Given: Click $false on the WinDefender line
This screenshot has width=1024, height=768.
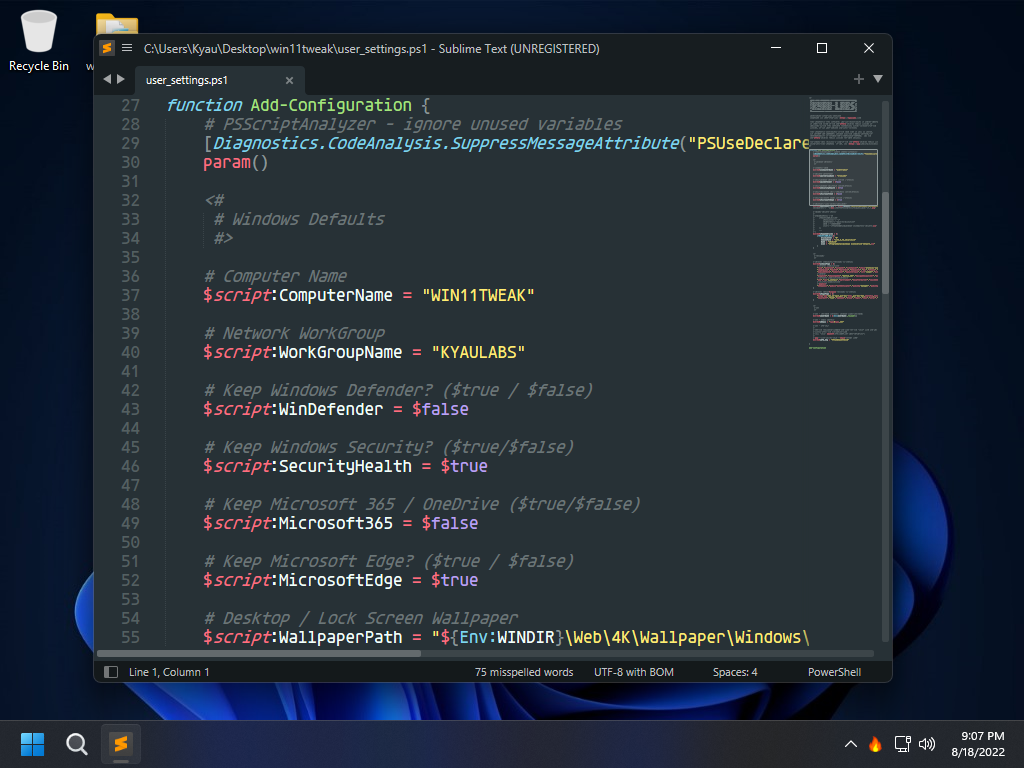Looking at the screenshot, I should (x=440, y=409).
